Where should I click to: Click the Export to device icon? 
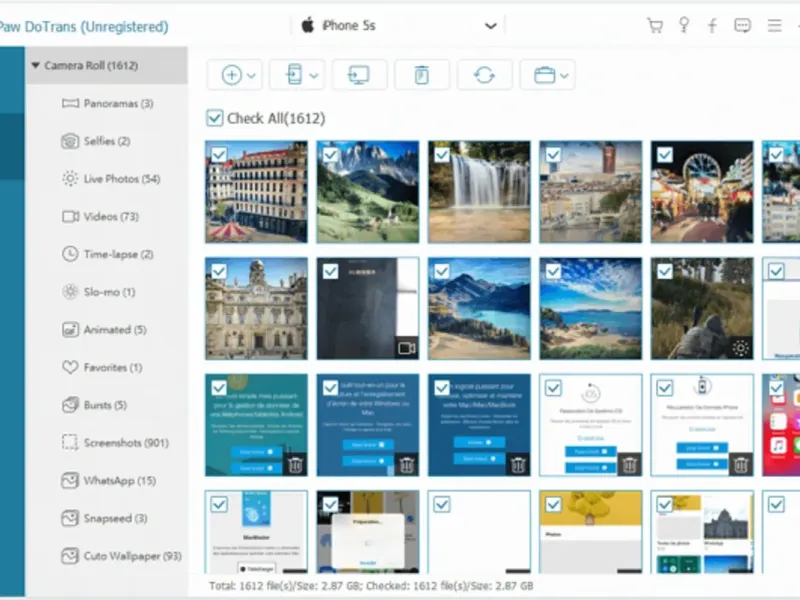(294, 74)
